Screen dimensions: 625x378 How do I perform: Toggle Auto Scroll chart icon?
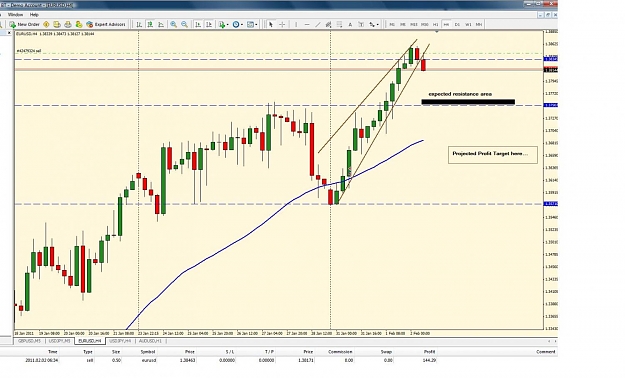(x=198, y=24)
